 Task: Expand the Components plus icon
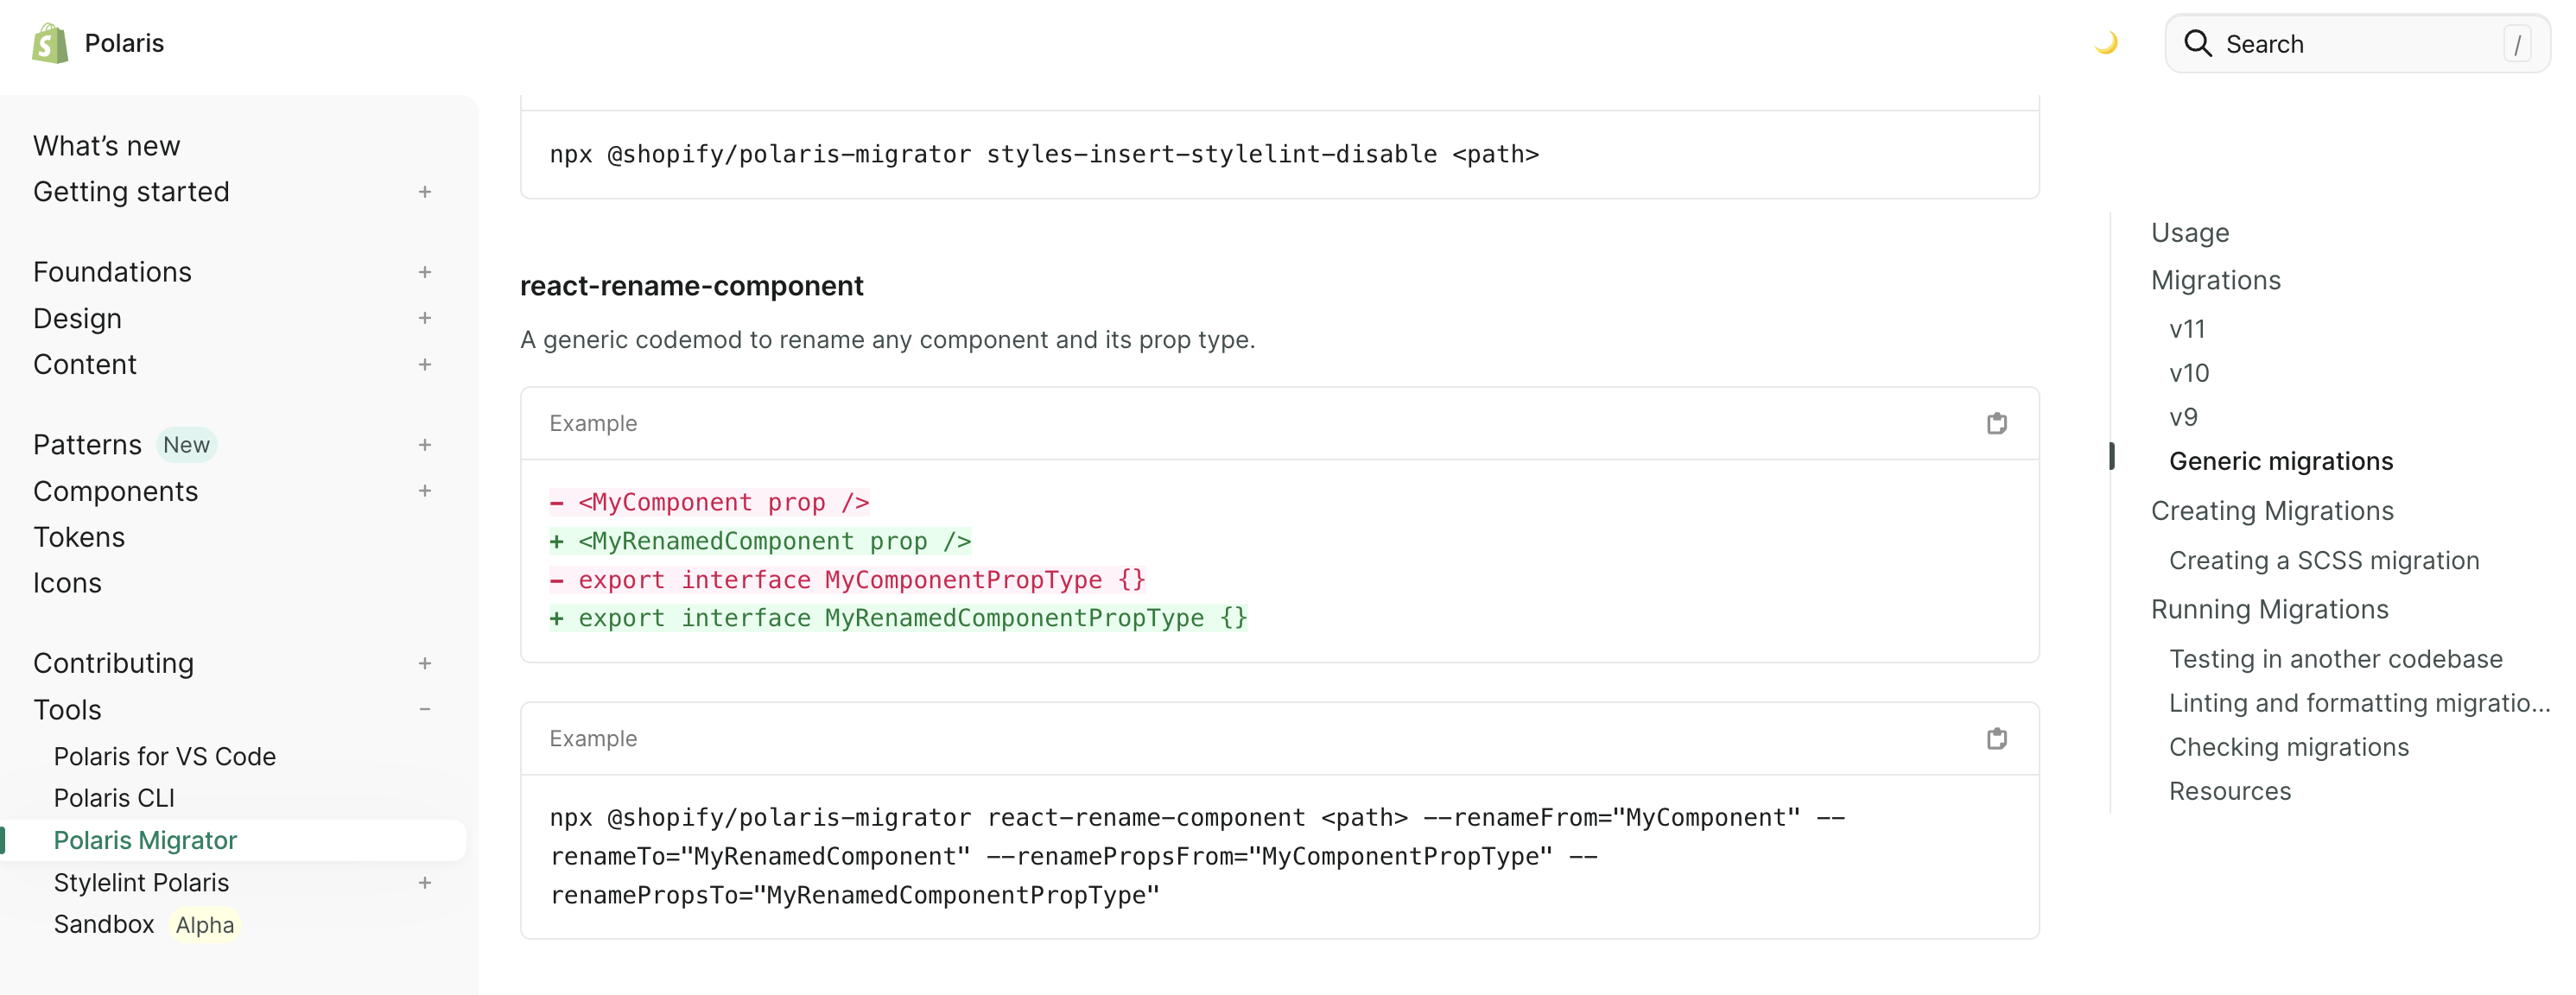click(425, 490)
